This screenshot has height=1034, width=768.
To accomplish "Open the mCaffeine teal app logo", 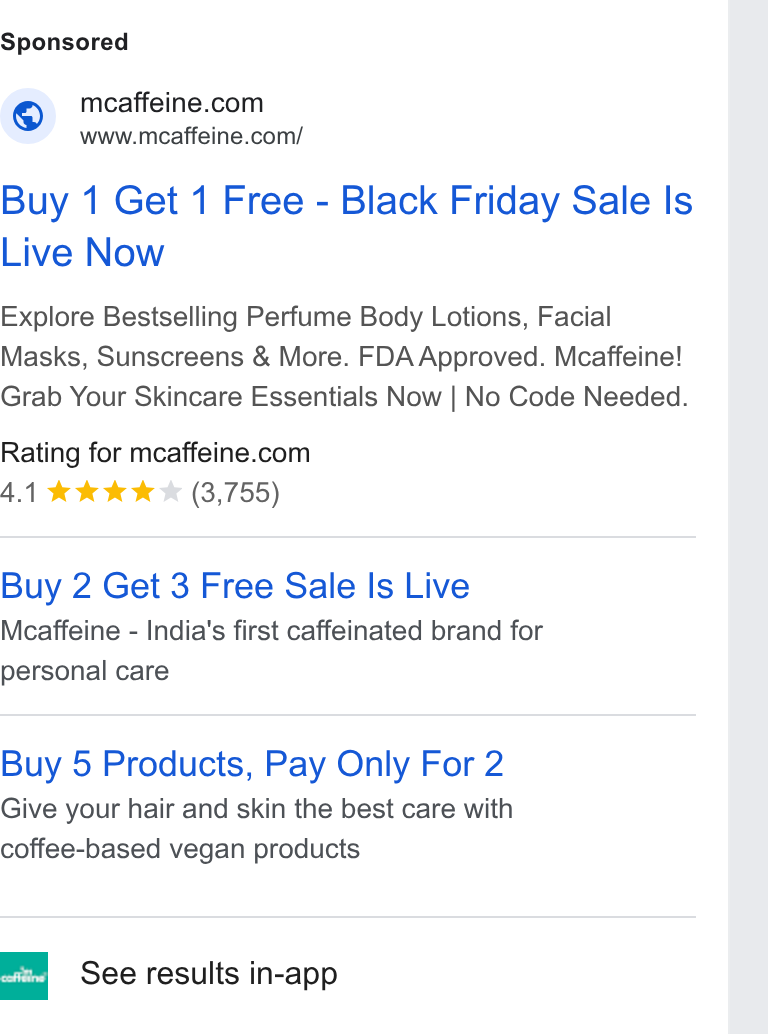I will tap(24, 976).
